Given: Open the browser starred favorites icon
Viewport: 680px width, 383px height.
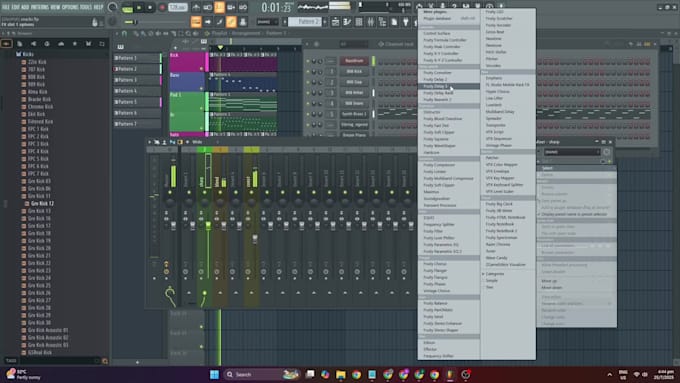Looking at the screenshot, I should coord(75,44).
